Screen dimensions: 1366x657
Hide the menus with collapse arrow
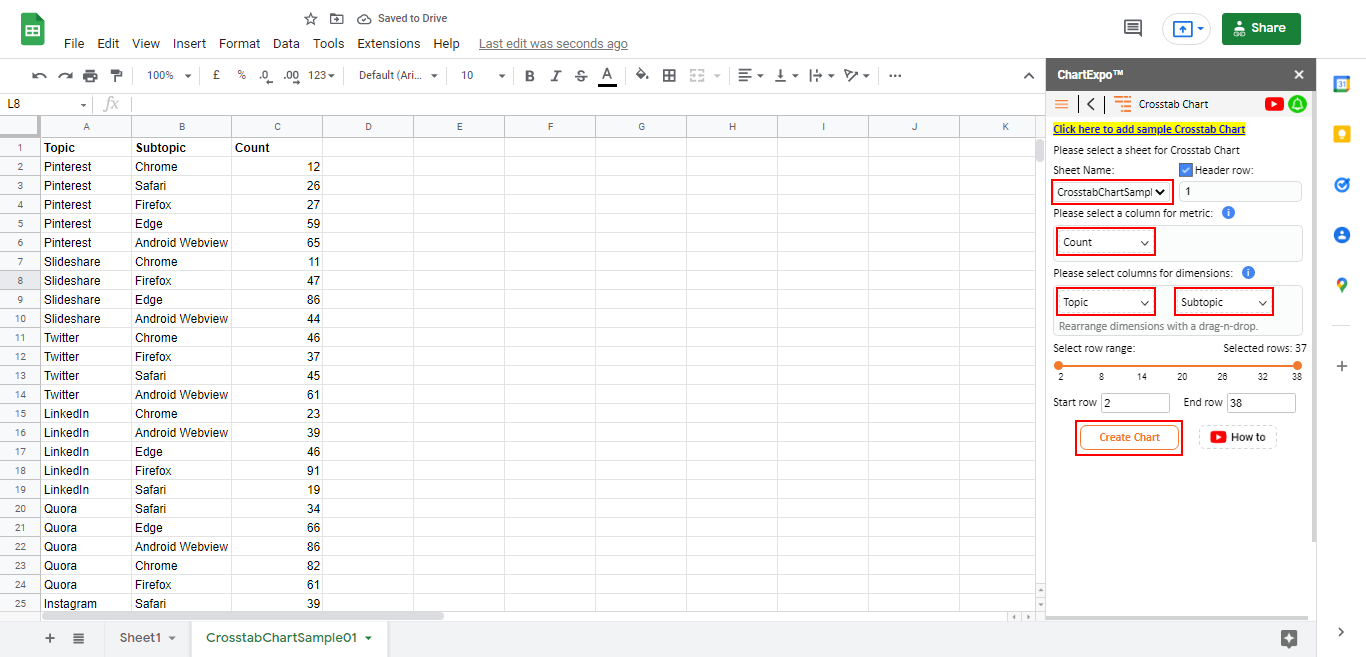pyautogui.click(x=1029, y=75)
